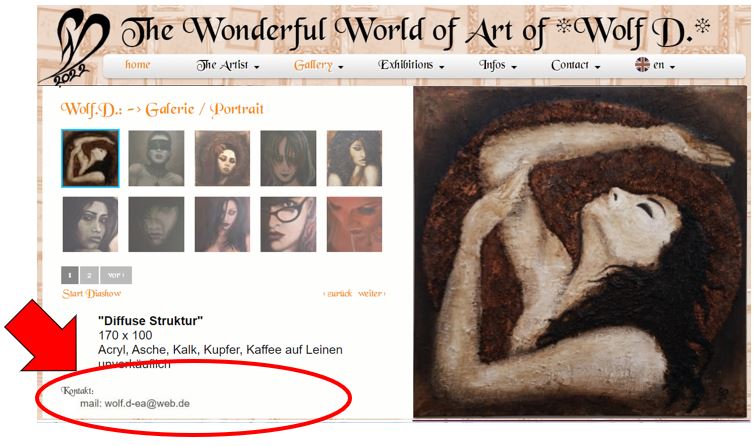Open the Infos menu
The image size is (754, 446).
[x=498, y=65]
